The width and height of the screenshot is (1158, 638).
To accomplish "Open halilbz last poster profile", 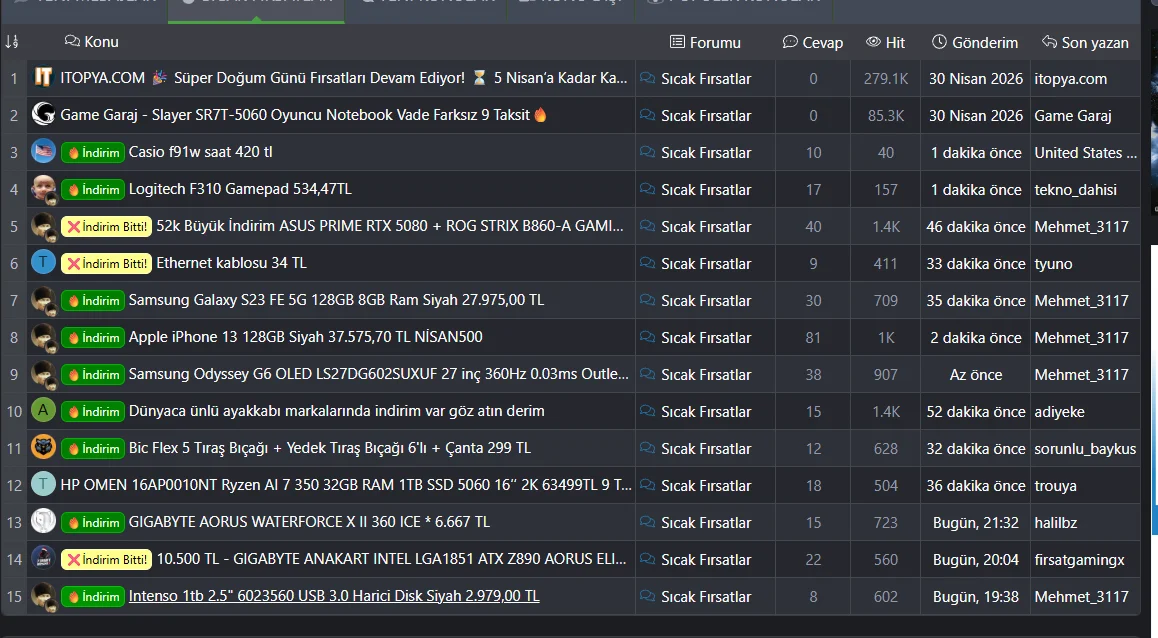I will pyautogui.click(x=1055, y=522).
